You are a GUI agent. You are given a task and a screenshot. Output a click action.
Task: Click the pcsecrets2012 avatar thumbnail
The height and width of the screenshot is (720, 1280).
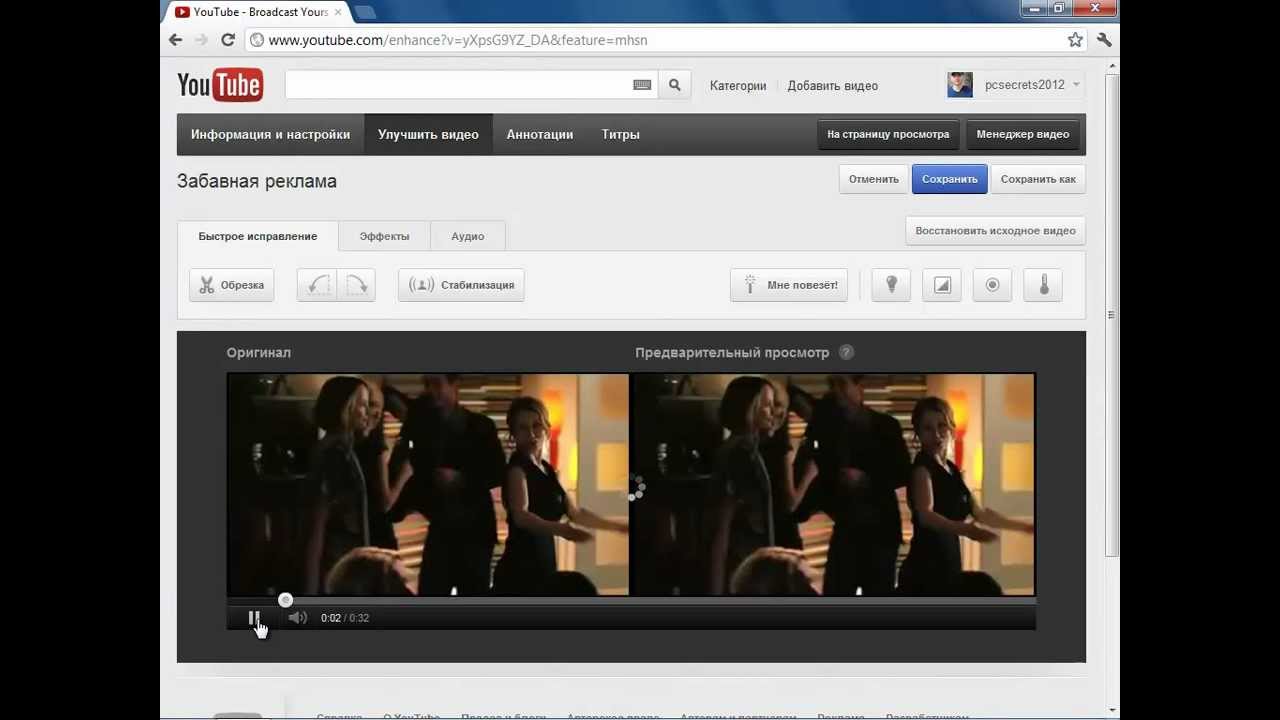coord(960,85)
